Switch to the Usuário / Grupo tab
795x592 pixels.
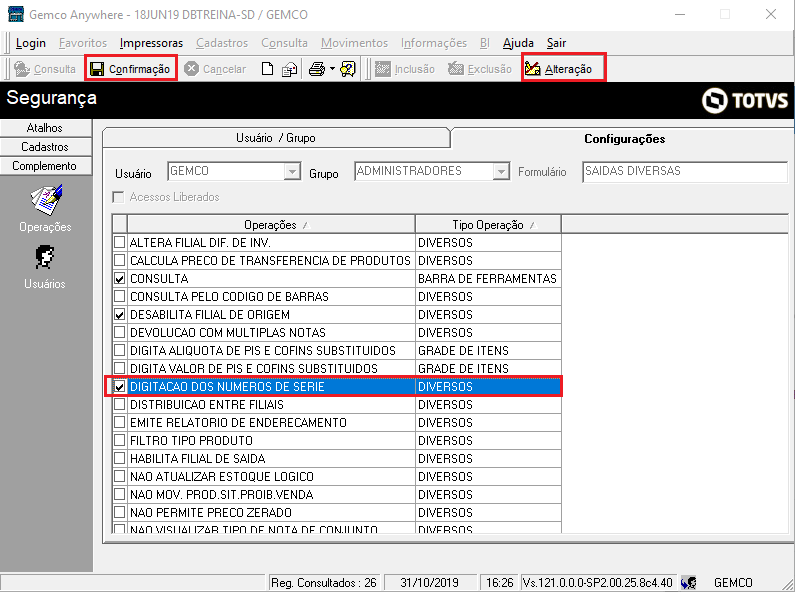pyautogui.click(x=276, y=138)
